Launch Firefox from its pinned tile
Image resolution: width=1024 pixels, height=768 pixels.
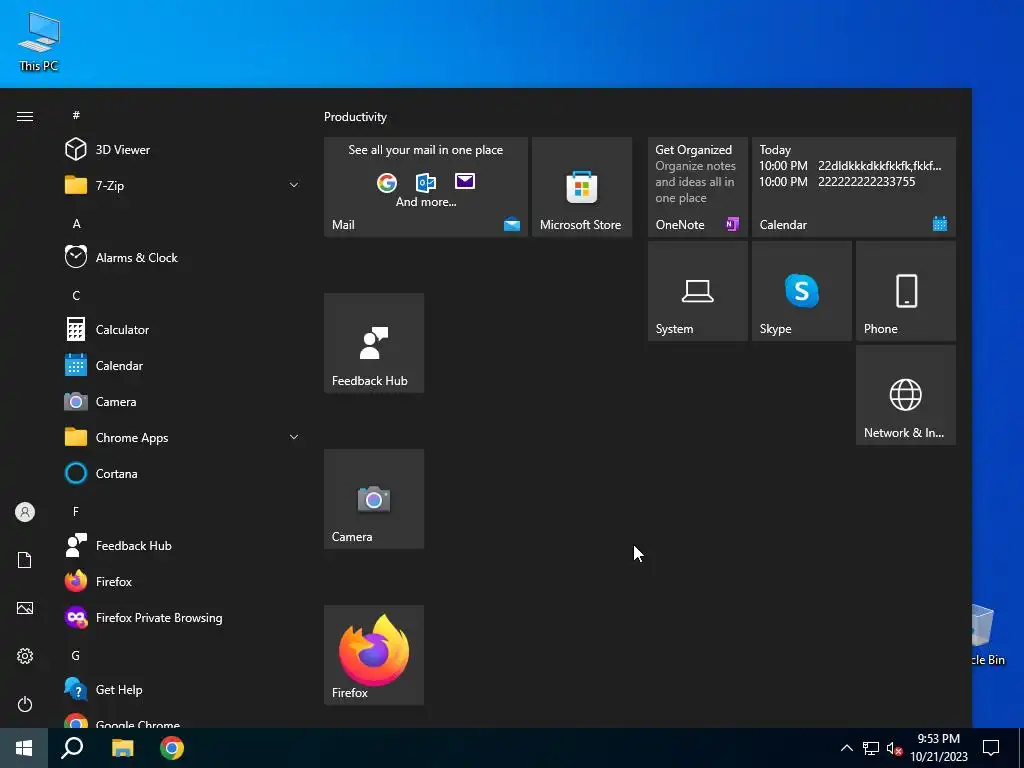coord(374,655)
